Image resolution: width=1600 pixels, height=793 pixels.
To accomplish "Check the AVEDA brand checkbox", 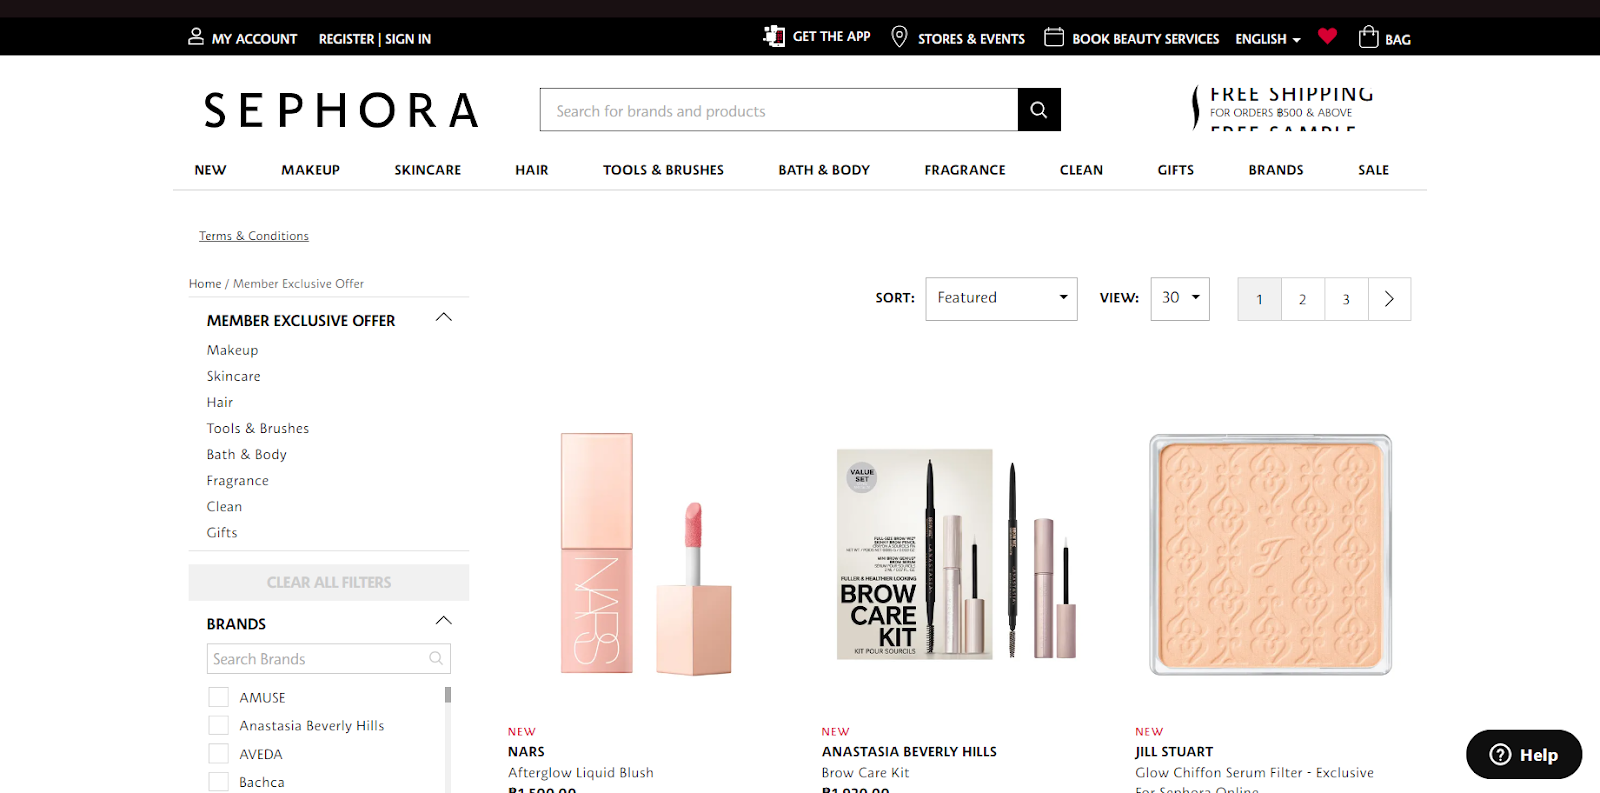I will point(218,753).
